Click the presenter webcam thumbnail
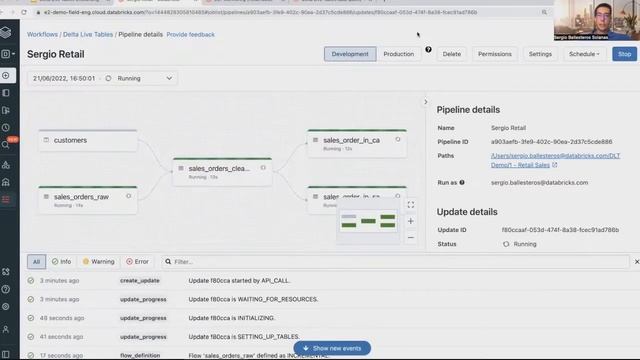The width and height of the screenshot is (640, 360). click(597, 20)
